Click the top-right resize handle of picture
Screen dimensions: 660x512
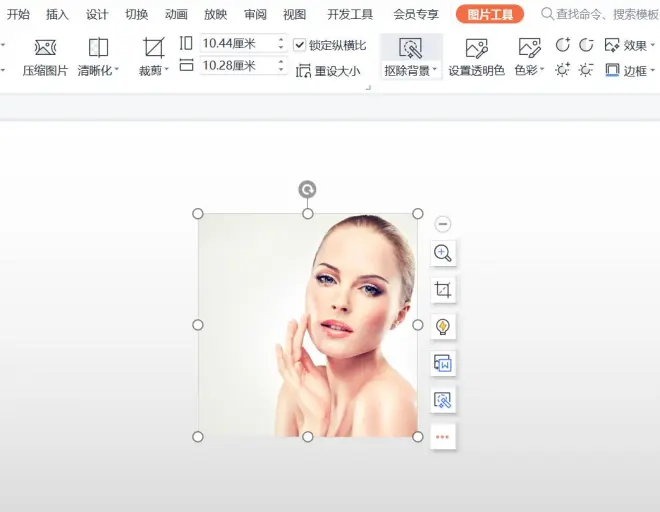tap(418, 214)
